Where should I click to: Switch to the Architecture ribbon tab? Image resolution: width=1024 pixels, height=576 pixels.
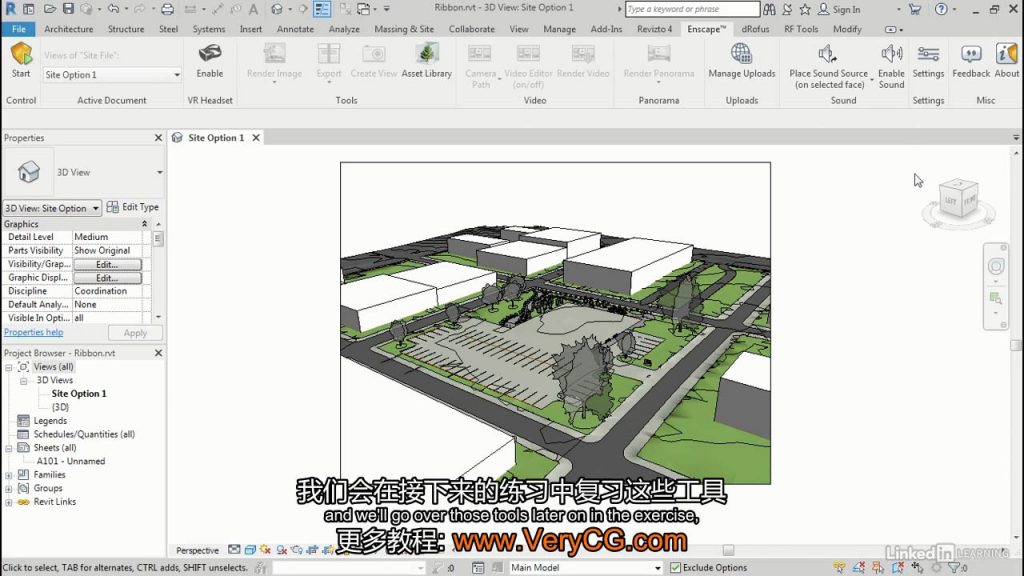(x=69, y=29)
